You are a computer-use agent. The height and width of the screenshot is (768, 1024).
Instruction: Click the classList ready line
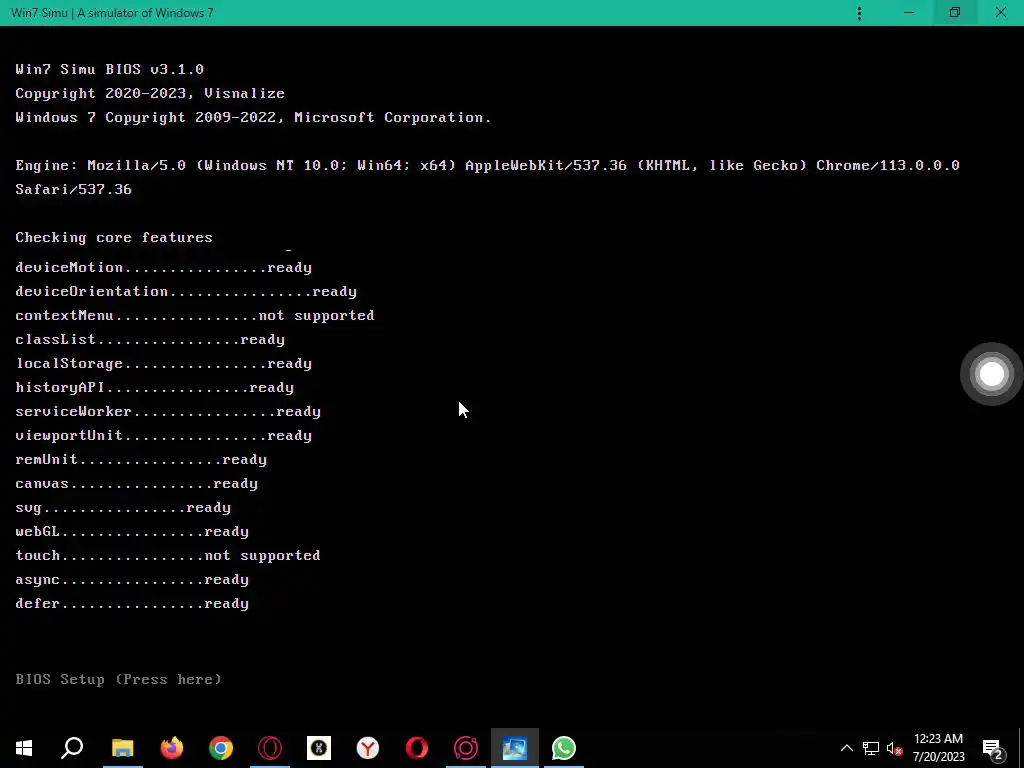(x=150, y=340)
